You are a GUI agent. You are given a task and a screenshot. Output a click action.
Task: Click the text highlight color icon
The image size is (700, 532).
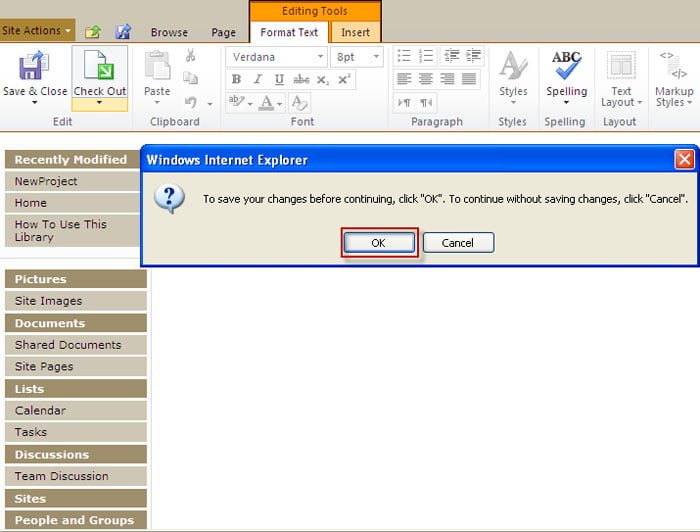point(237,102)
